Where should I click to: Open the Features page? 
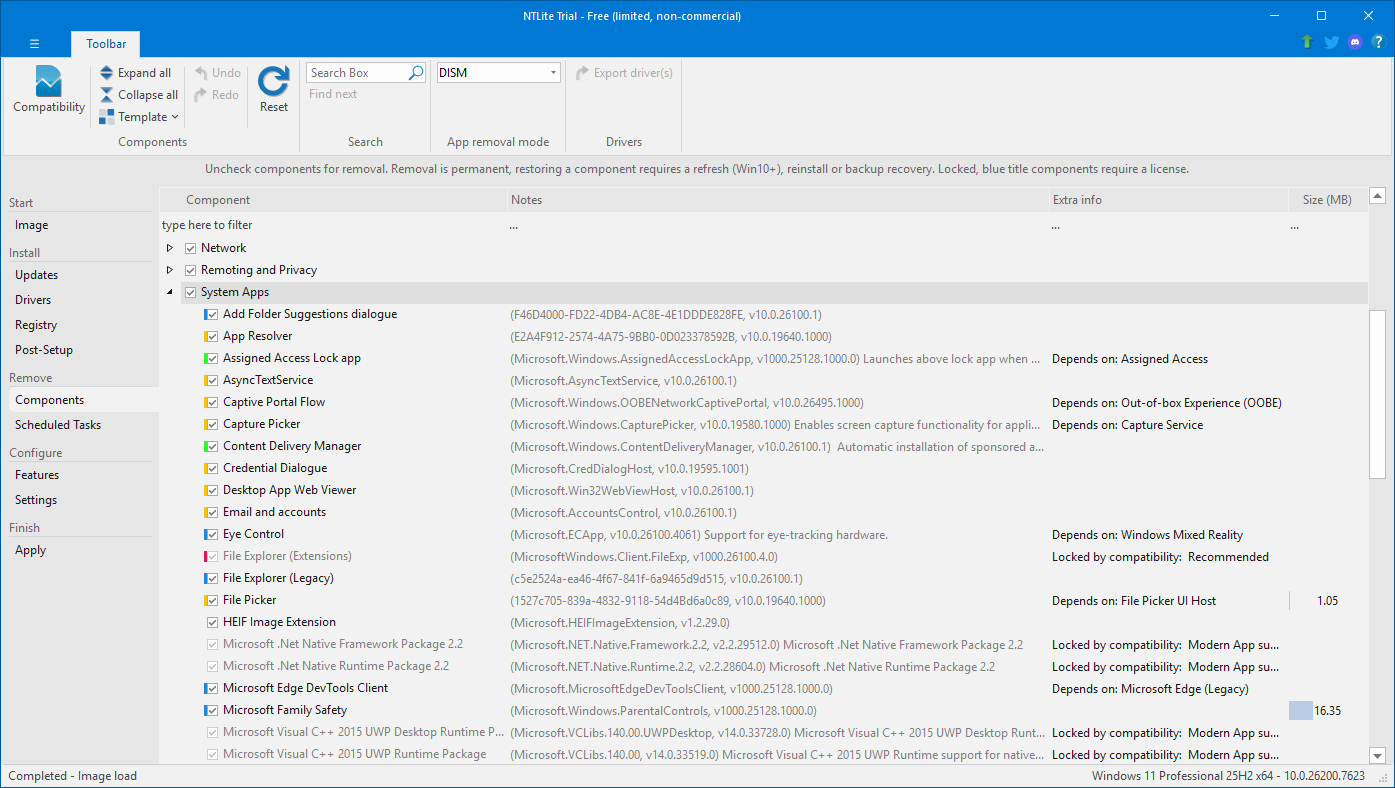click(37, 475)
